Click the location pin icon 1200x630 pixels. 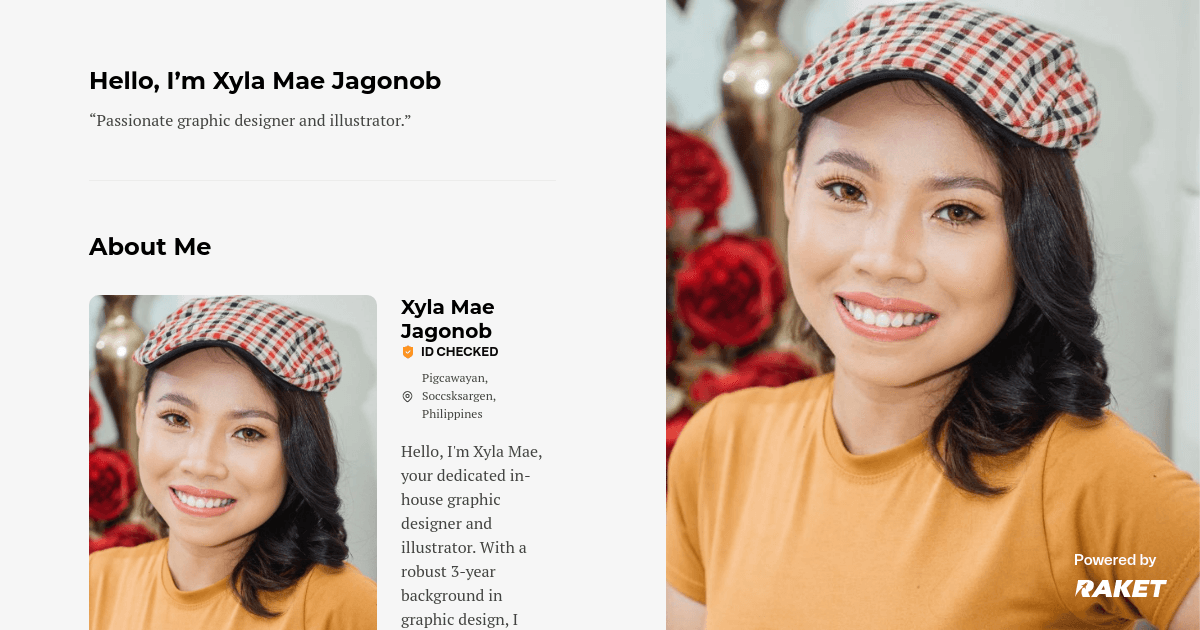click(x=407, y=396)
